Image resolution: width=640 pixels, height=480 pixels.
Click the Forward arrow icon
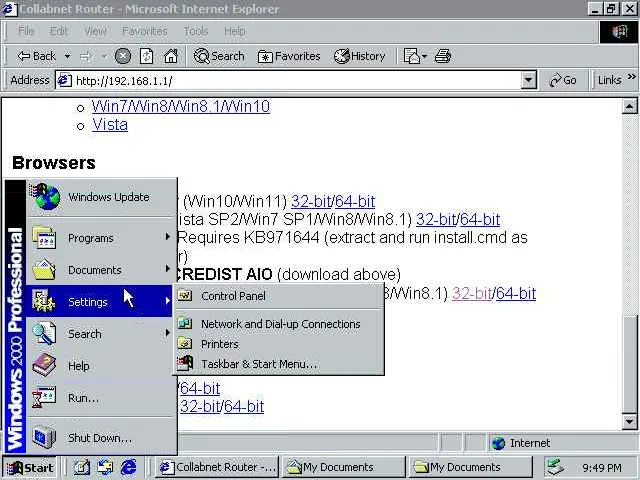85,56
